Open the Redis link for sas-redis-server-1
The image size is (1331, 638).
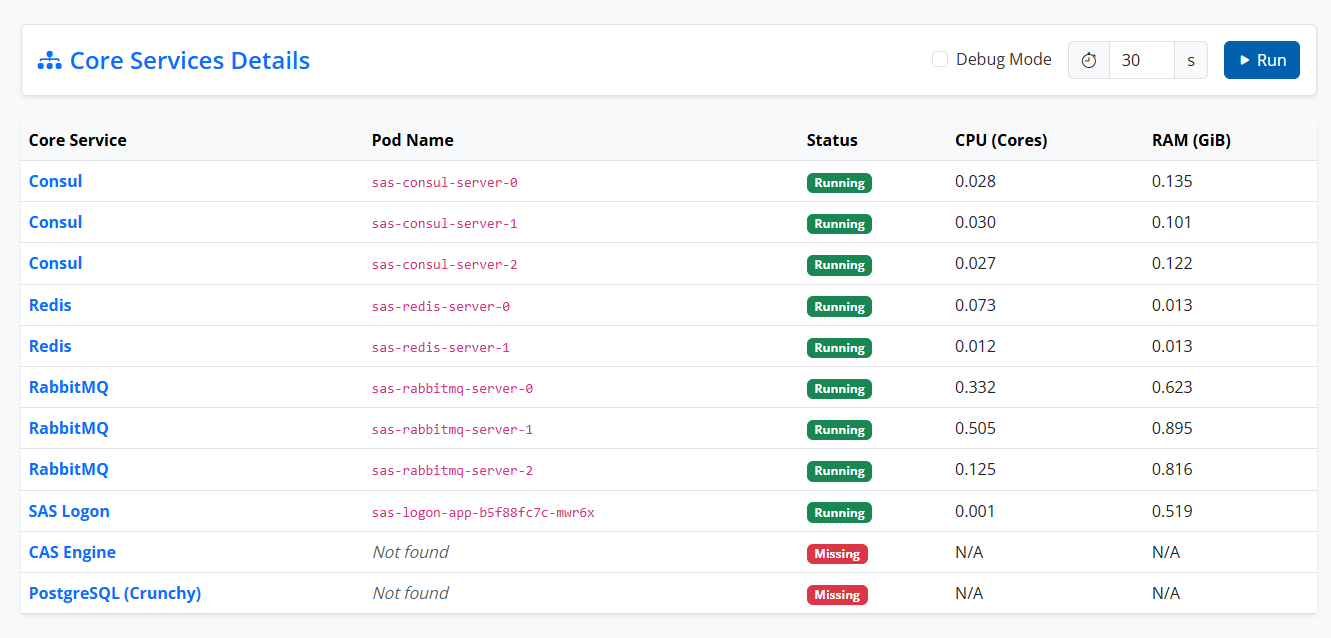click(x=50, y=346)
